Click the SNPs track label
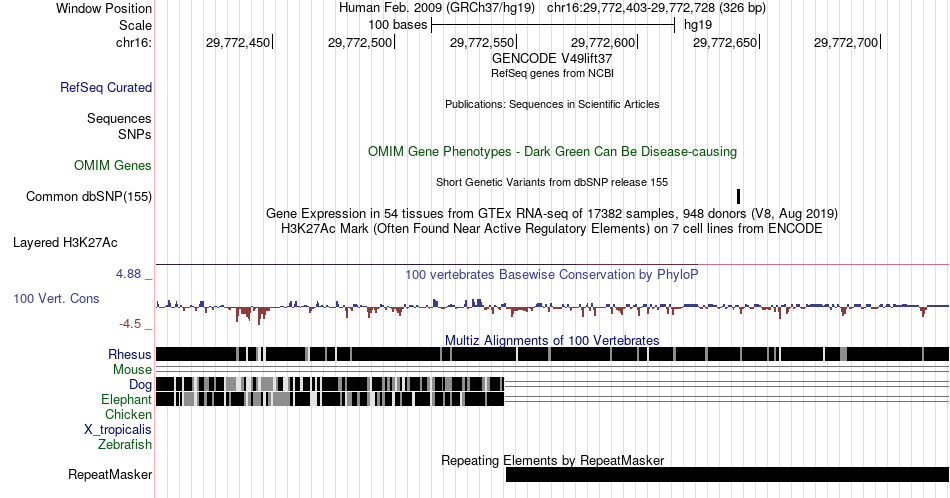Image resolution: width=950 pixels, height=498 pixels. (x=135, y=134)
